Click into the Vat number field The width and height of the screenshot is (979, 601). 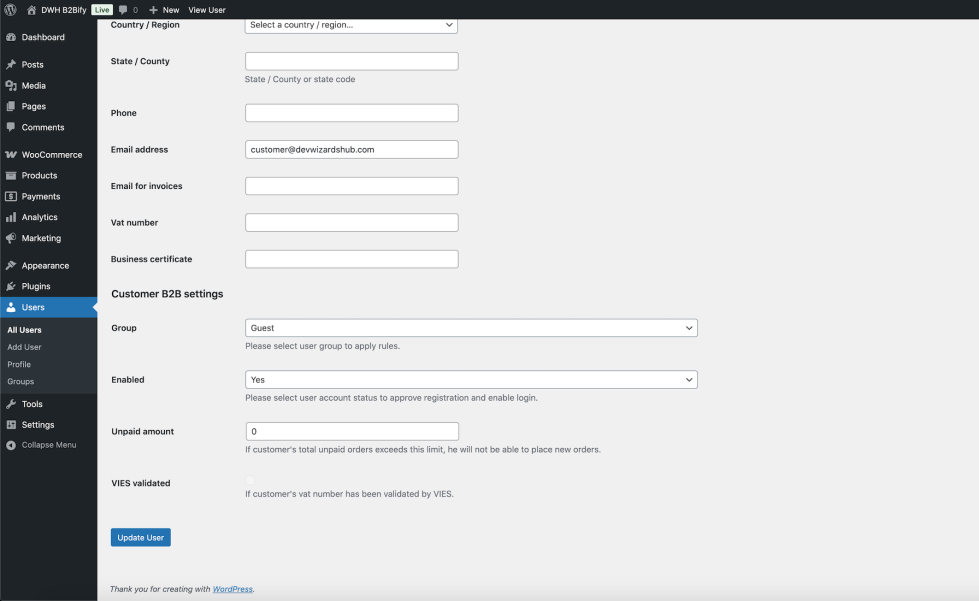coord(351,222)
